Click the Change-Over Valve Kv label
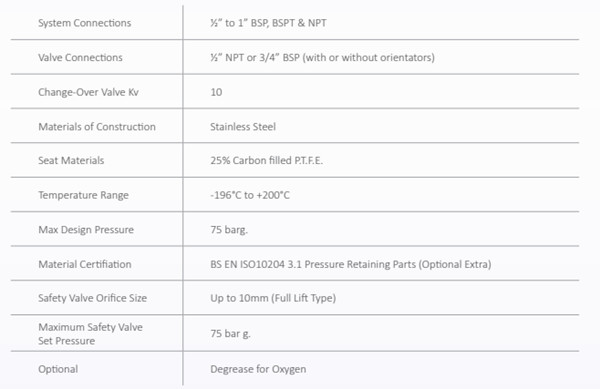 pyautogui.click(x=88, y=92)
